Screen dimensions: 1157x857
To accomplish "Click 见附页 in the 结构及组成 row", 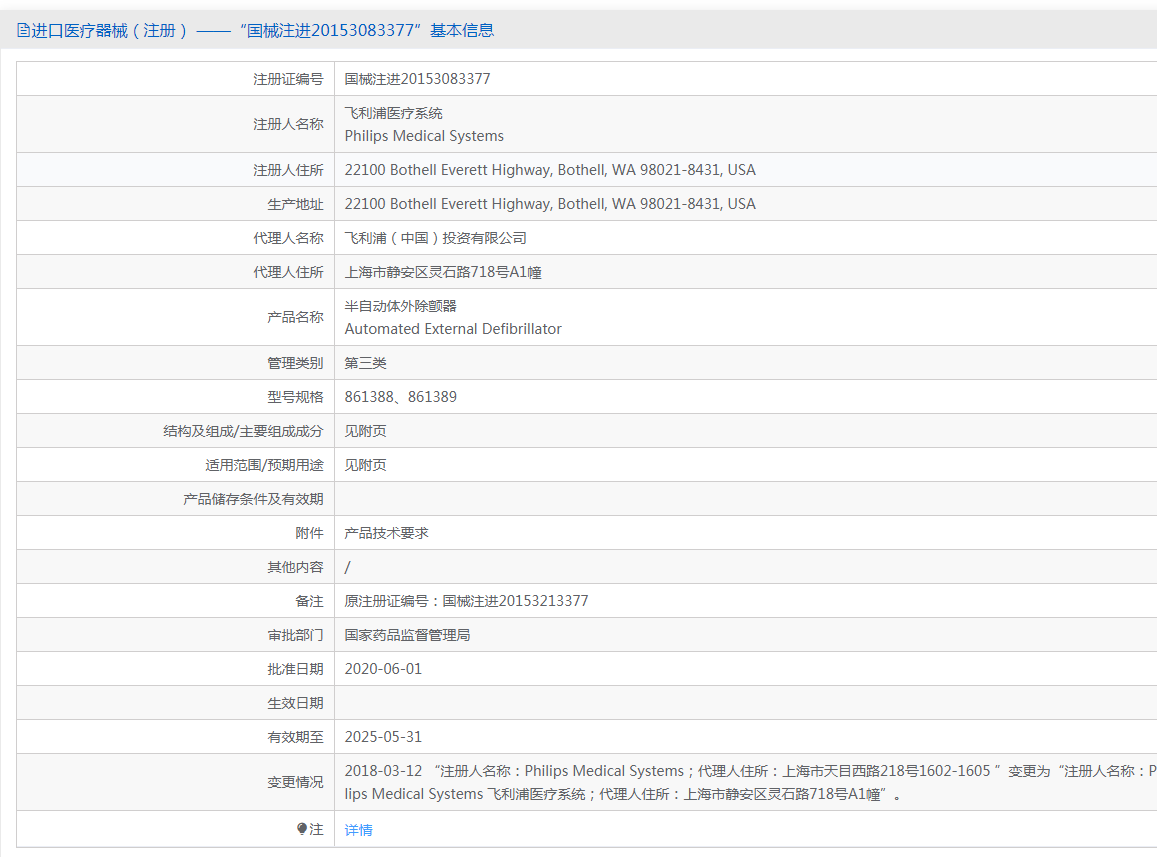I will point(365,431).
